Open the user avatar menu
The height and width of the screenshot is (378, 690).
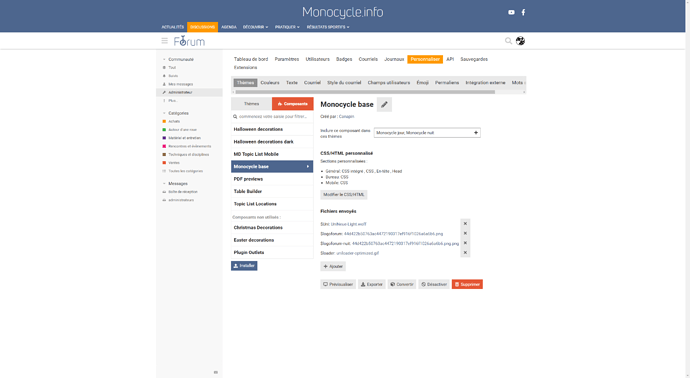(x=520, y=41)
